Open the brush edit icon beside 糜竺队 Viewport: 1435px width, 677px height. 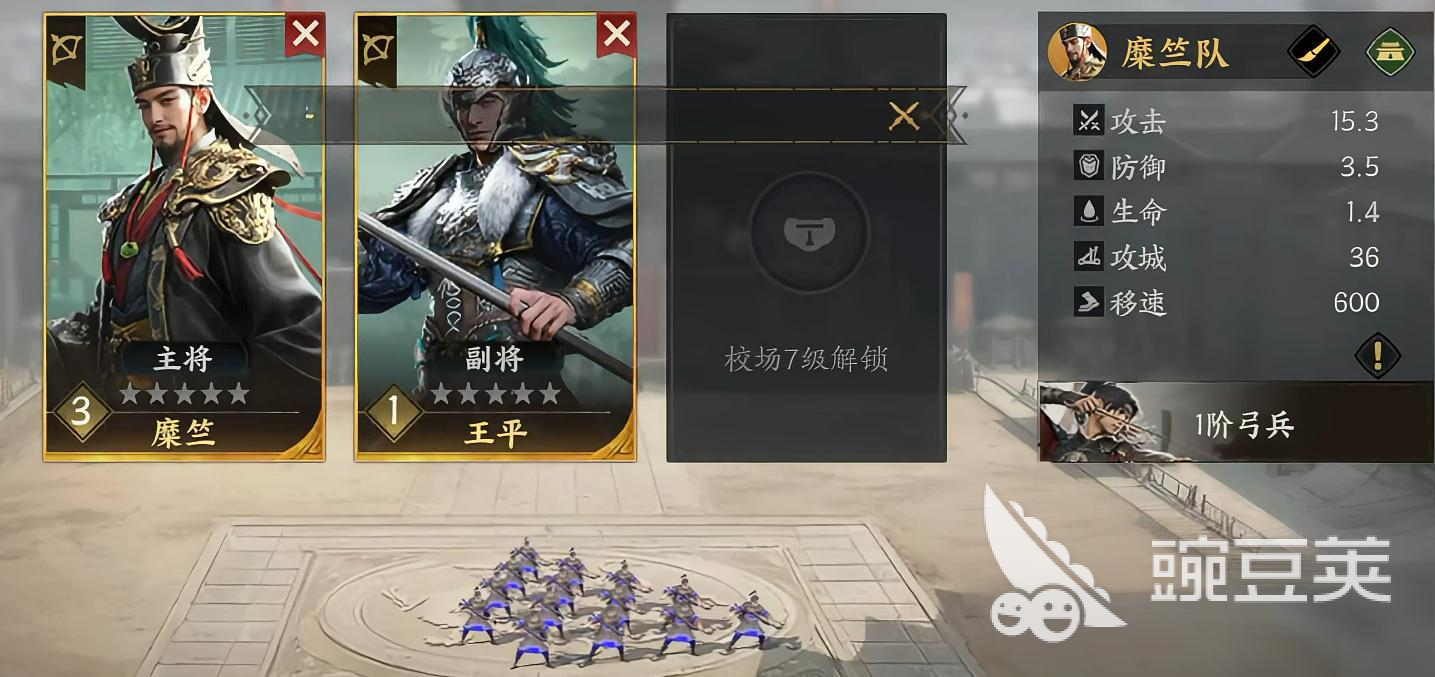pyautogui.click(x=1314, y=51)
